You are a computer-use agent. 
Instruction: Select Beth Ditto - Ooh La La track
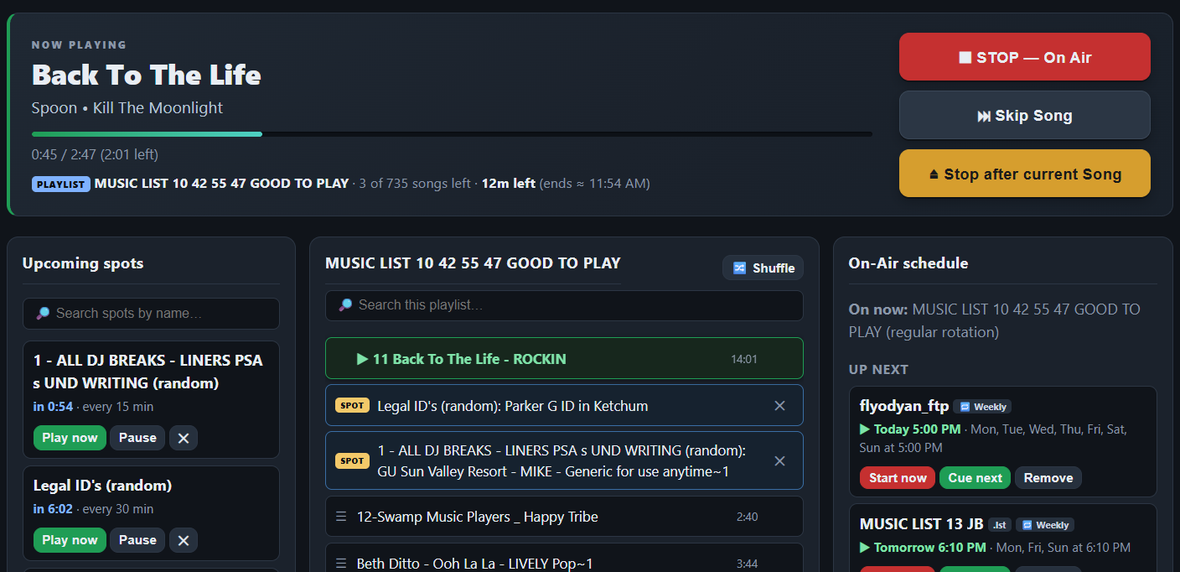tap(564, 558)
